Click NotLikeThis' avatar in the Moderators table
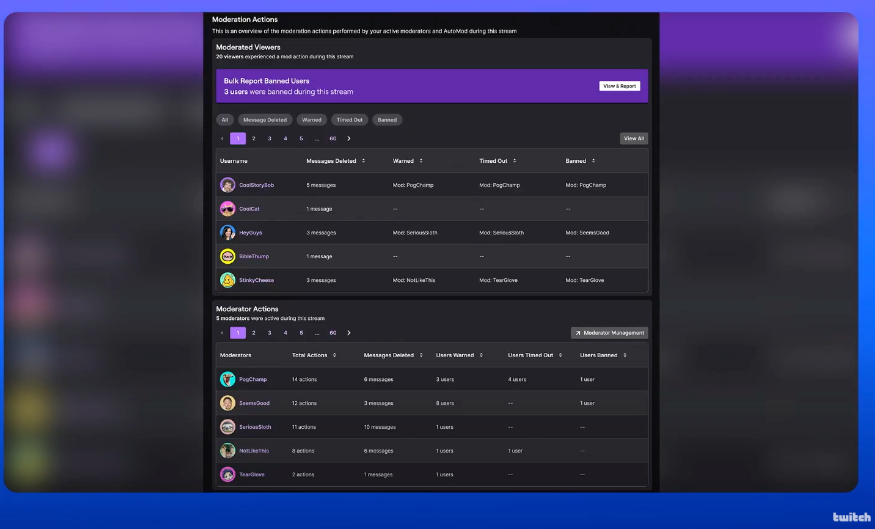The width and height of the screenshot is (875, 529). [x=227, y=450]
